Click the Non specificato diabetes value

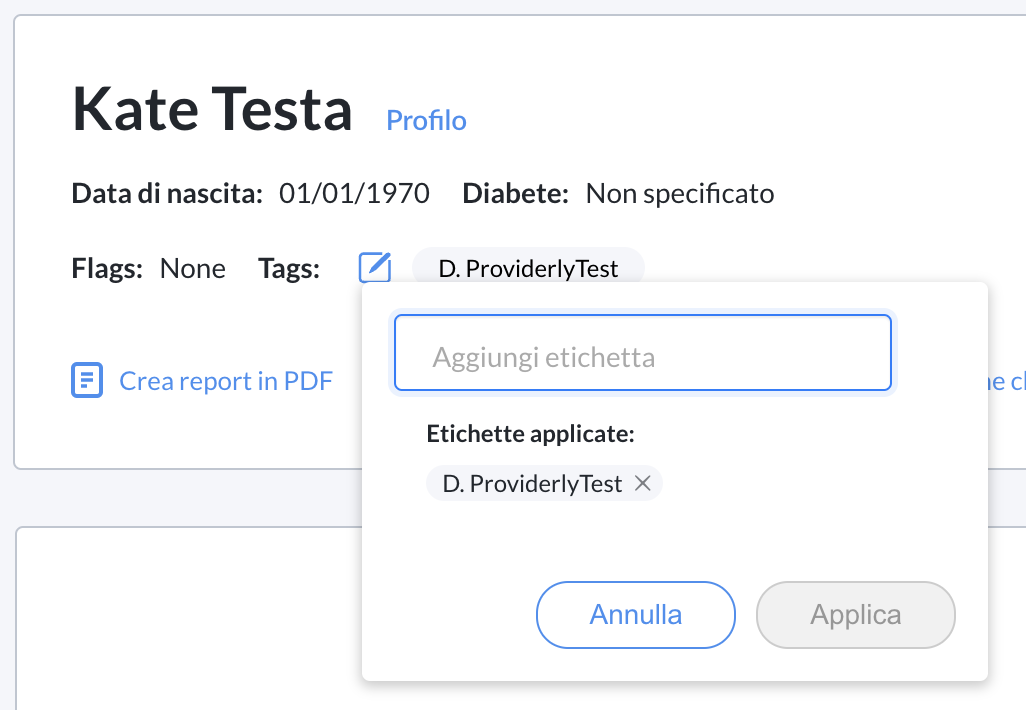680,194
